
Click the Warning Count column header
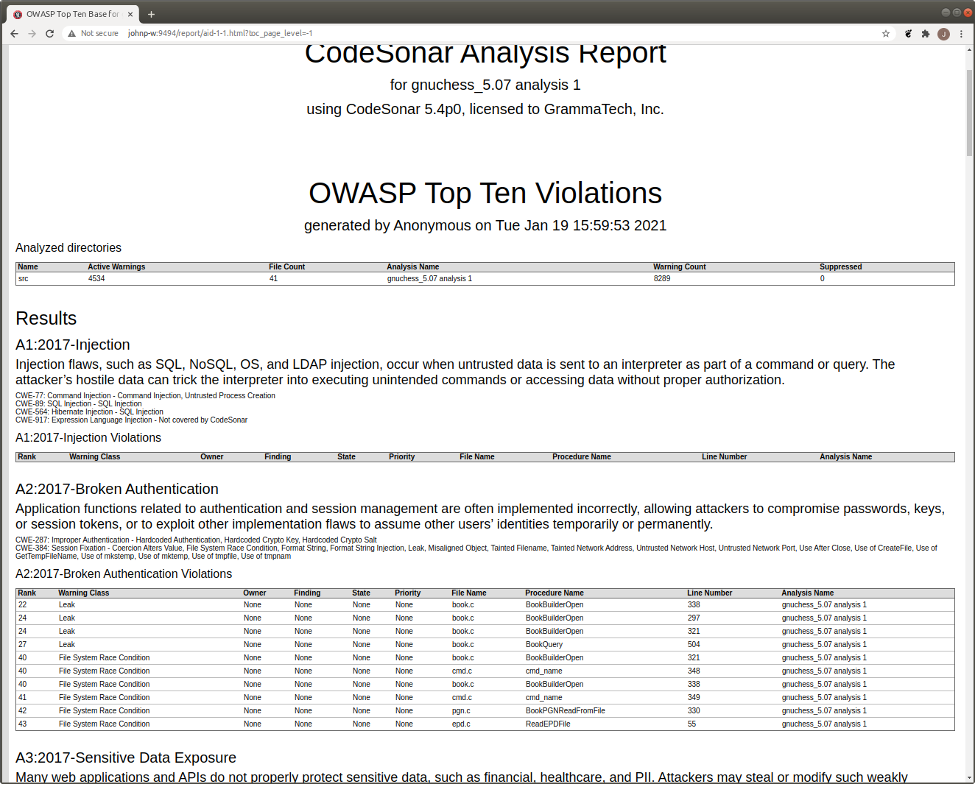tap(679, 267)
